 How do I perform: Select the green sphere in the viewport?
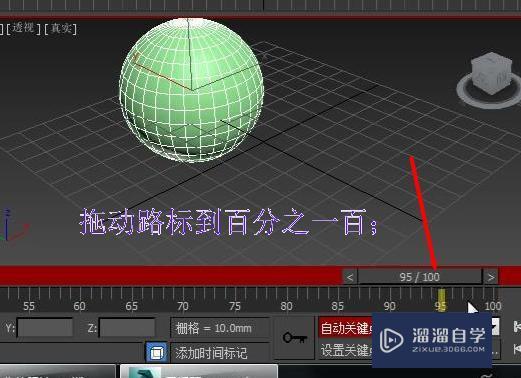(192, 90)
